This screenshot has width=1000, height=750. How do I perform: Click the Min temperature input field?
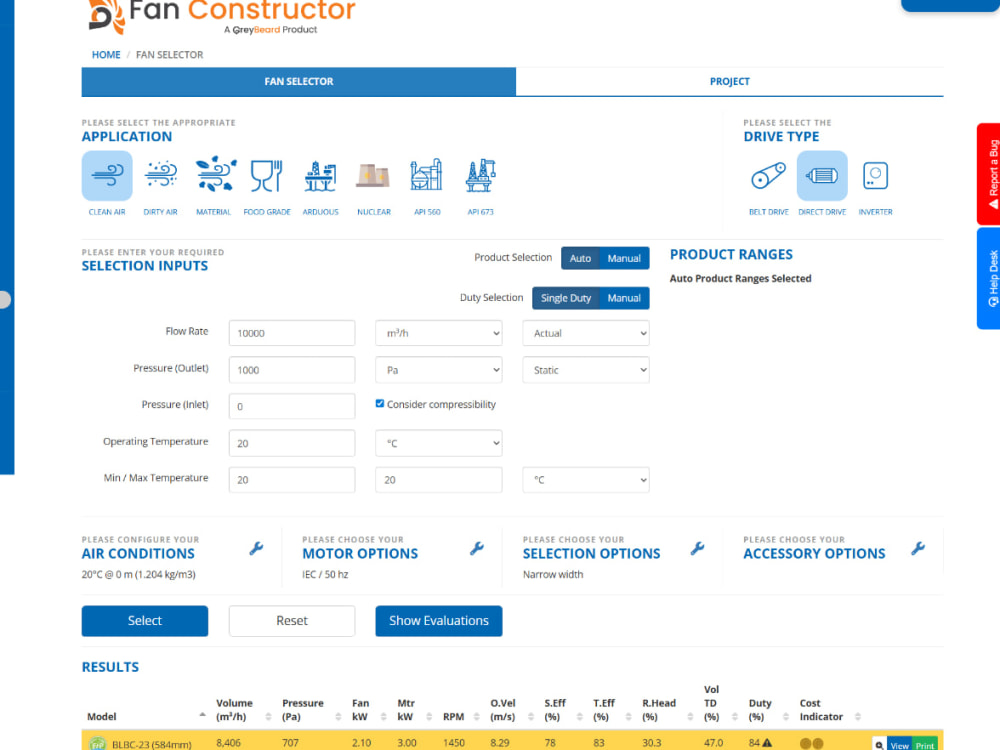point(292,480)
